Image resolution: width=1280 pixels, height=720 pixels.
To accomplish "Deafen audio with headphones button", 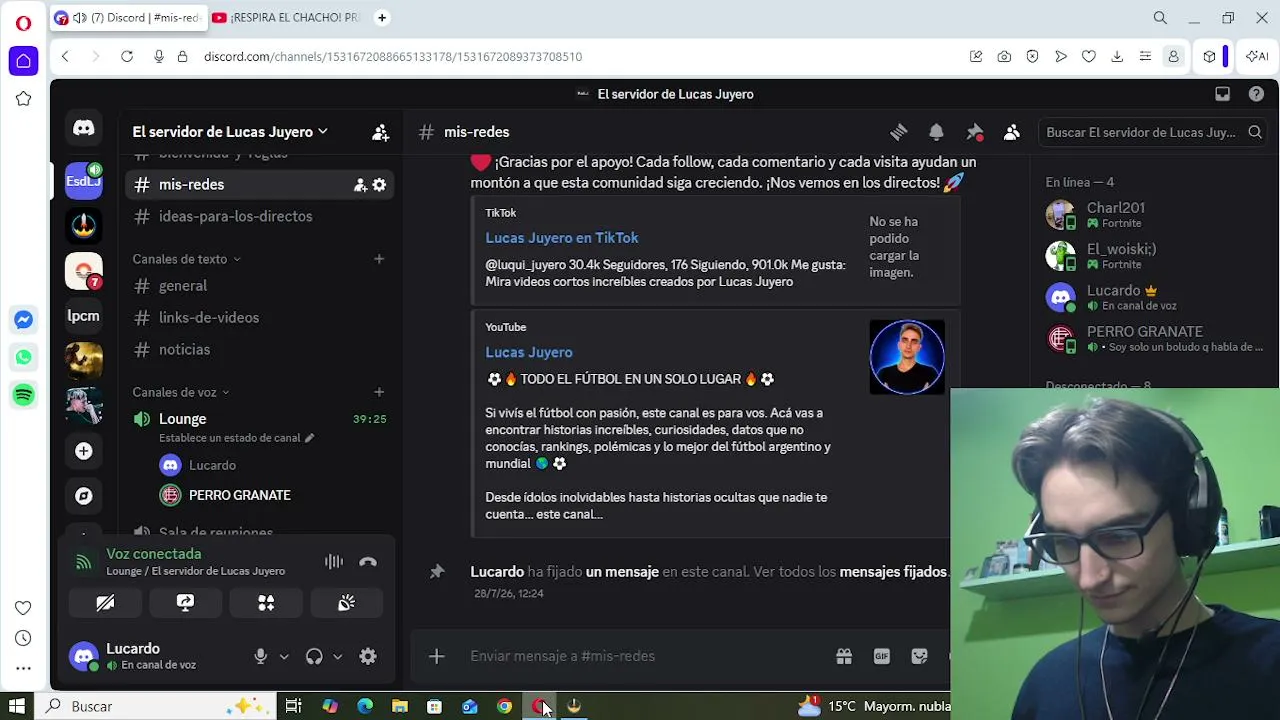I will click(x=314, y=656).
